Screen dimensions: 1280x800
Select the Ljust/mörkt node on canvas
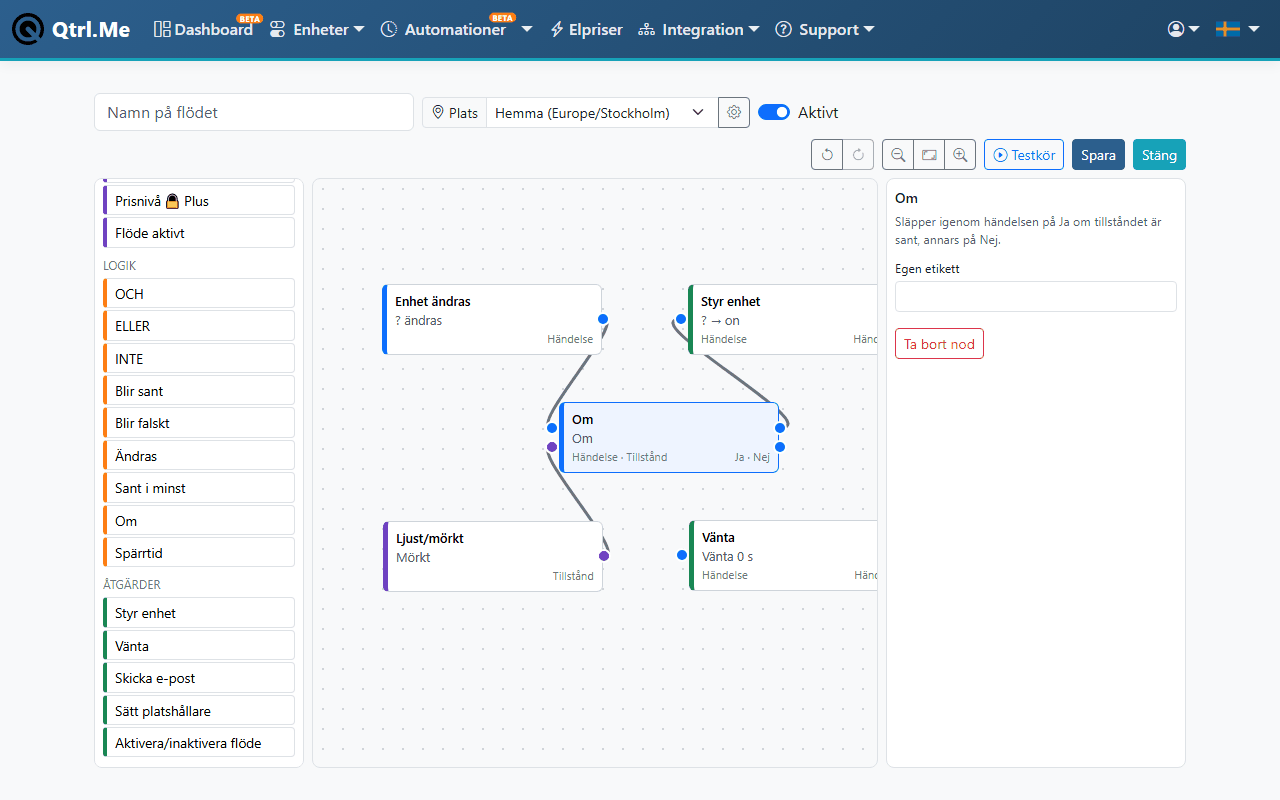(x=493, y=556)
